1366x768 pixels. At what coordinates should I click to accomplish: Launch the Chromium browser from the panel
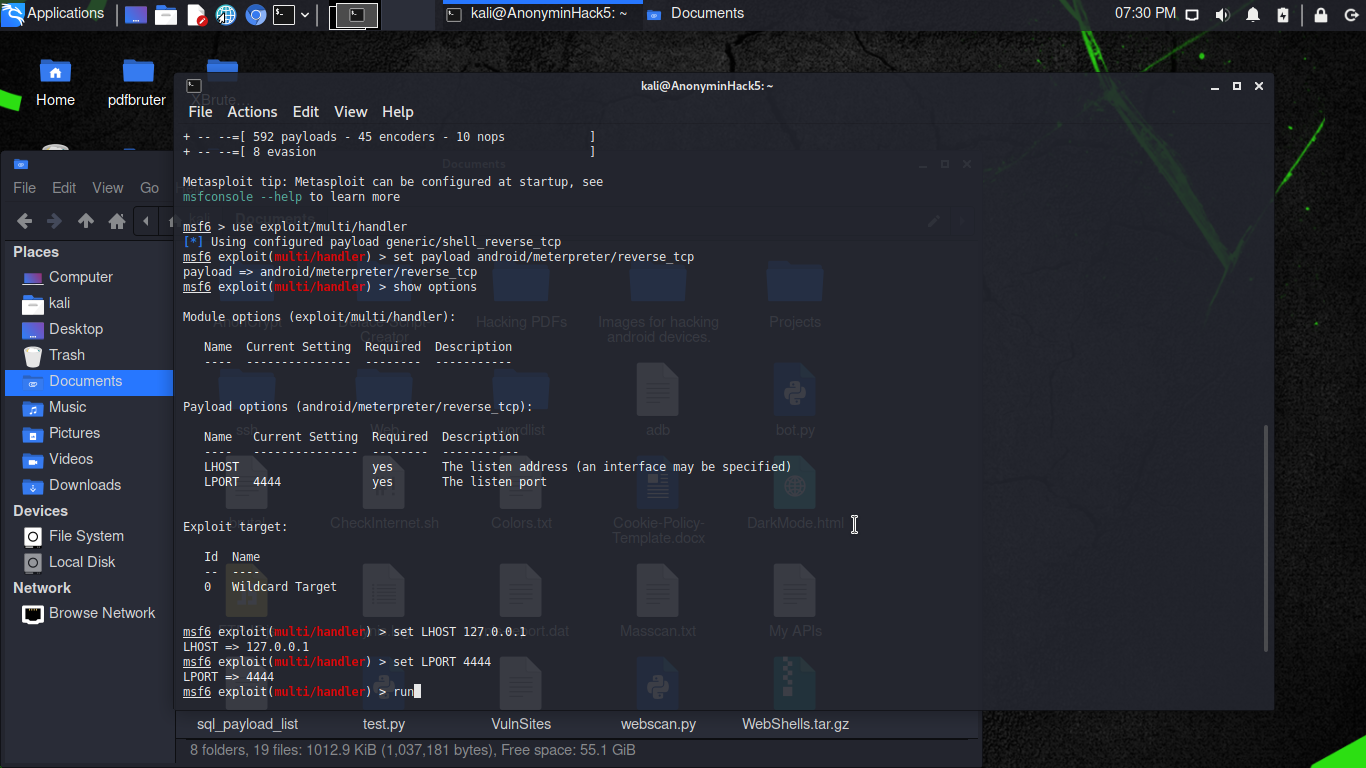[256, 15]
